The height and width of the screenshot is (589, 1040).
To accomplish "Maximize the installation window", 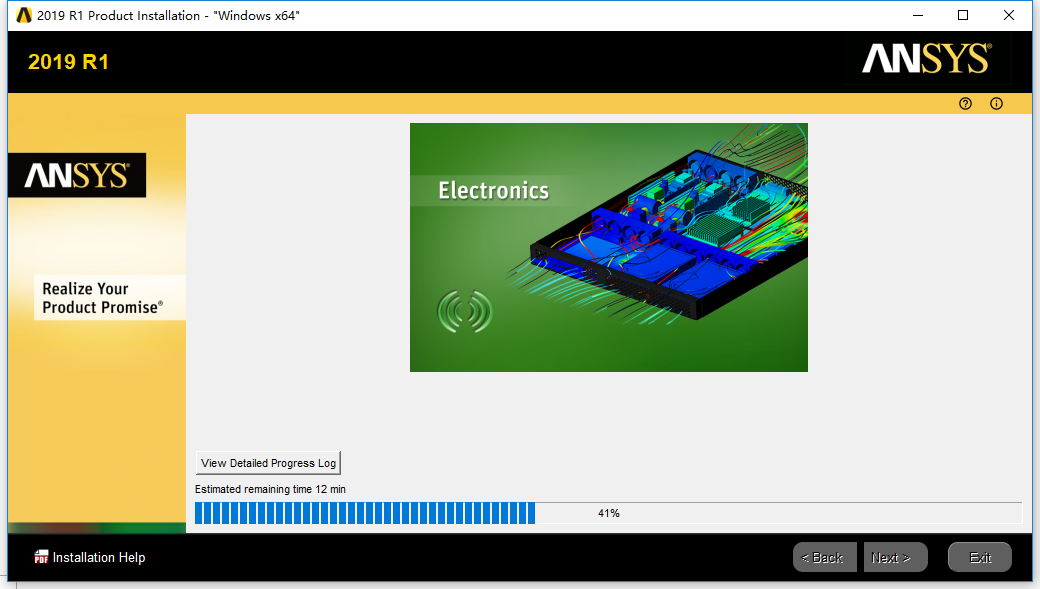I will click(x=963, y=15).
